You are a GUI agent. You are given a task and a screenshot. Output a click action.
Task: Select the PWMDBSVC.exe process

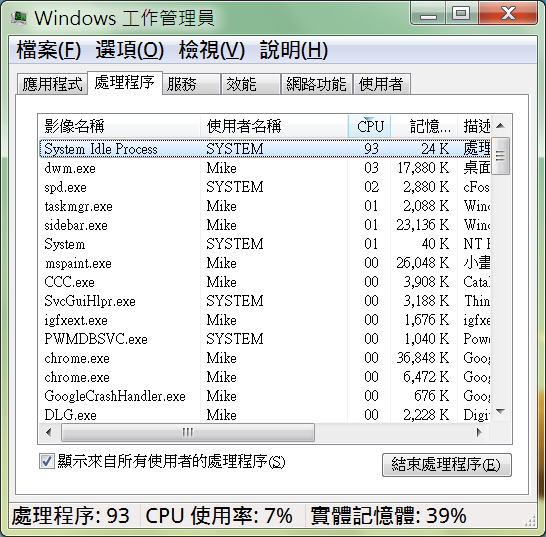(265, 339)
